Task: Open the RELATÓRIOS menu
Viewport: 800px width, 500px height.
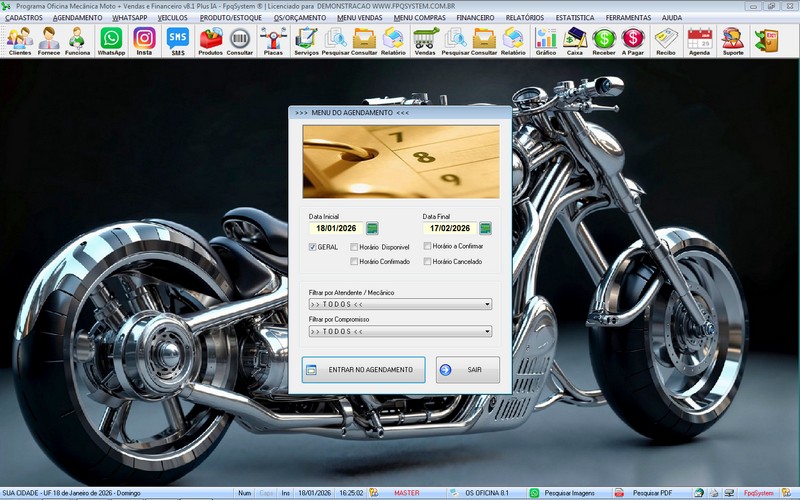Action: [x=524, y=17]
